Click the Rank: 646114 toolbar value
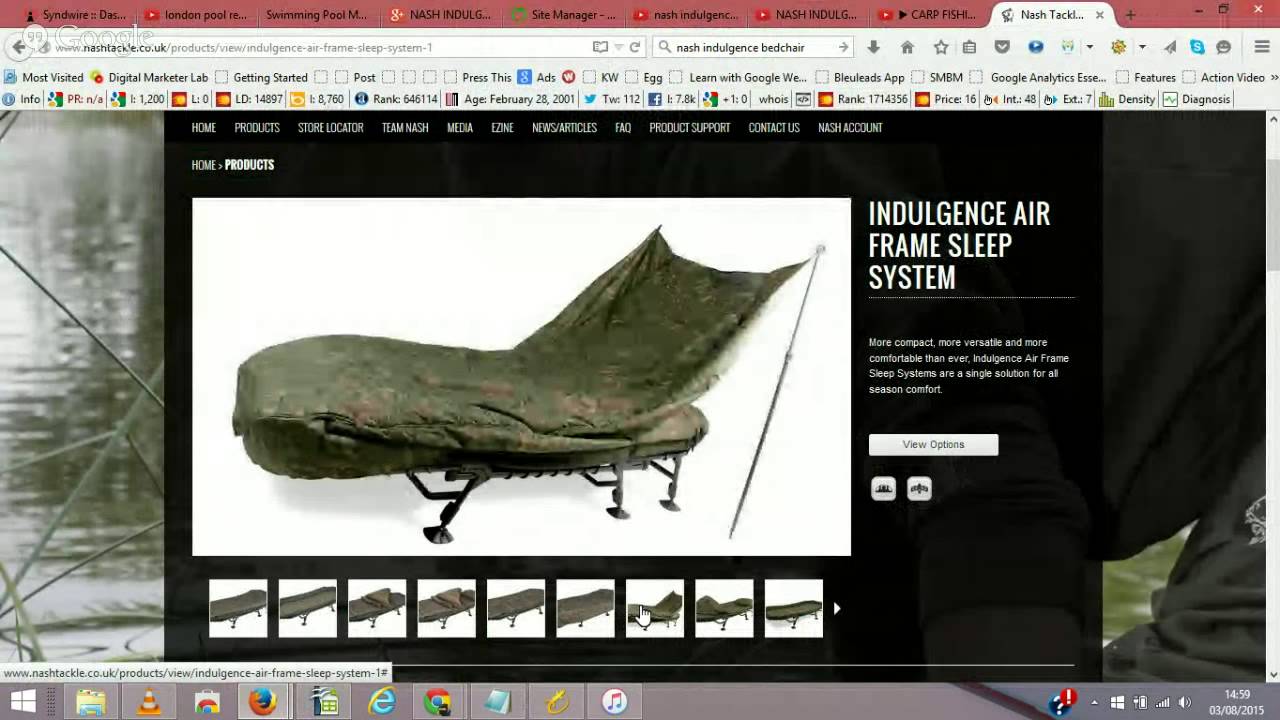The image size is (1280, 720). [x=395, y=99]
